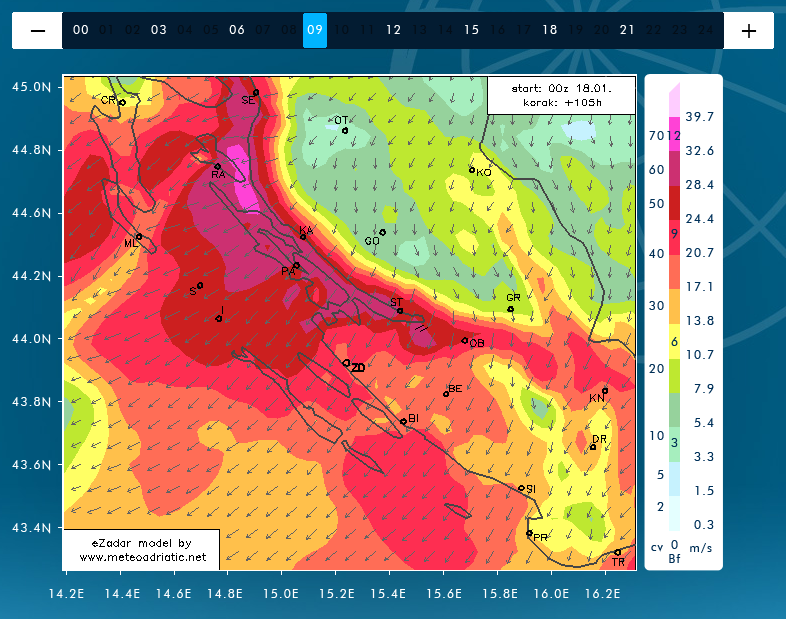Choose hour 06 in the time bar

[x=237, y=30]
